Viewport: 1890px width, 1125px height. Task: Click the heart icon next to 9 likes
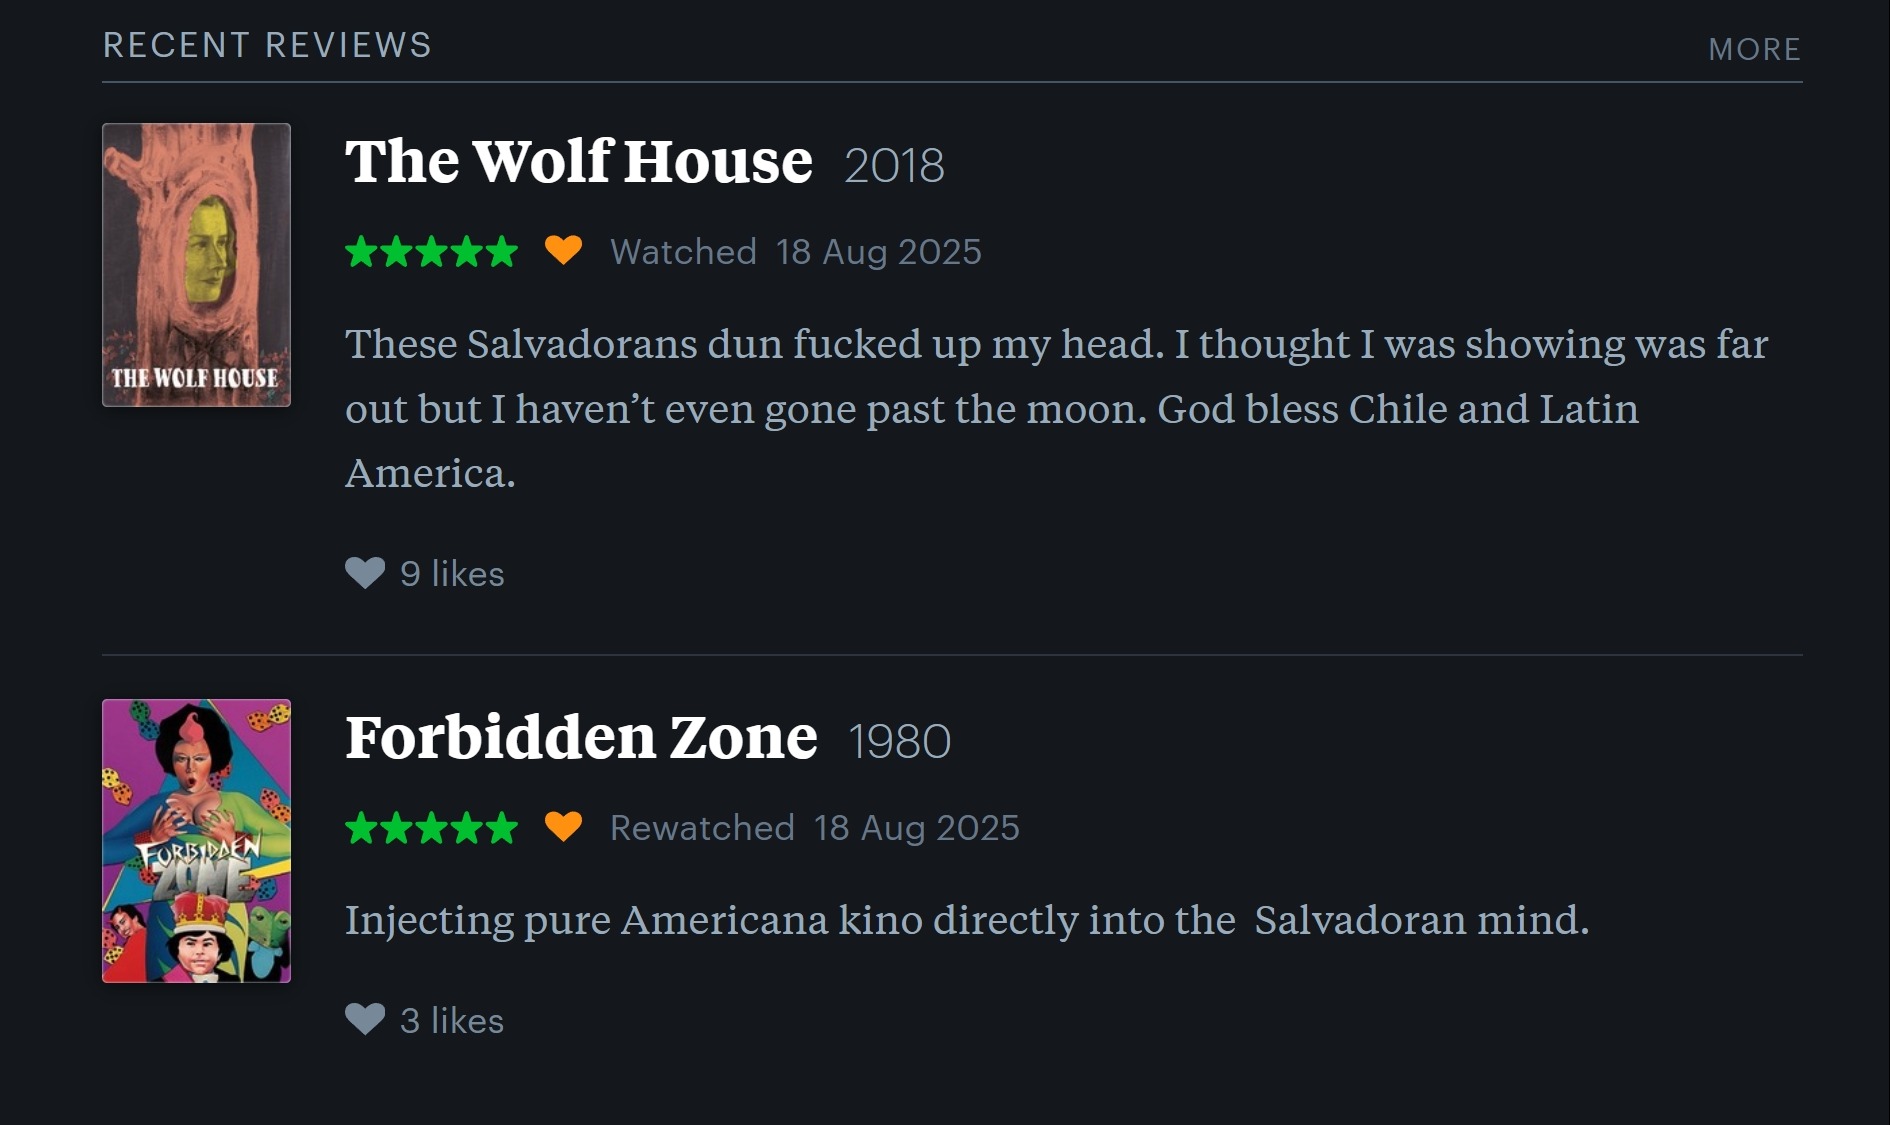(365, 573)
